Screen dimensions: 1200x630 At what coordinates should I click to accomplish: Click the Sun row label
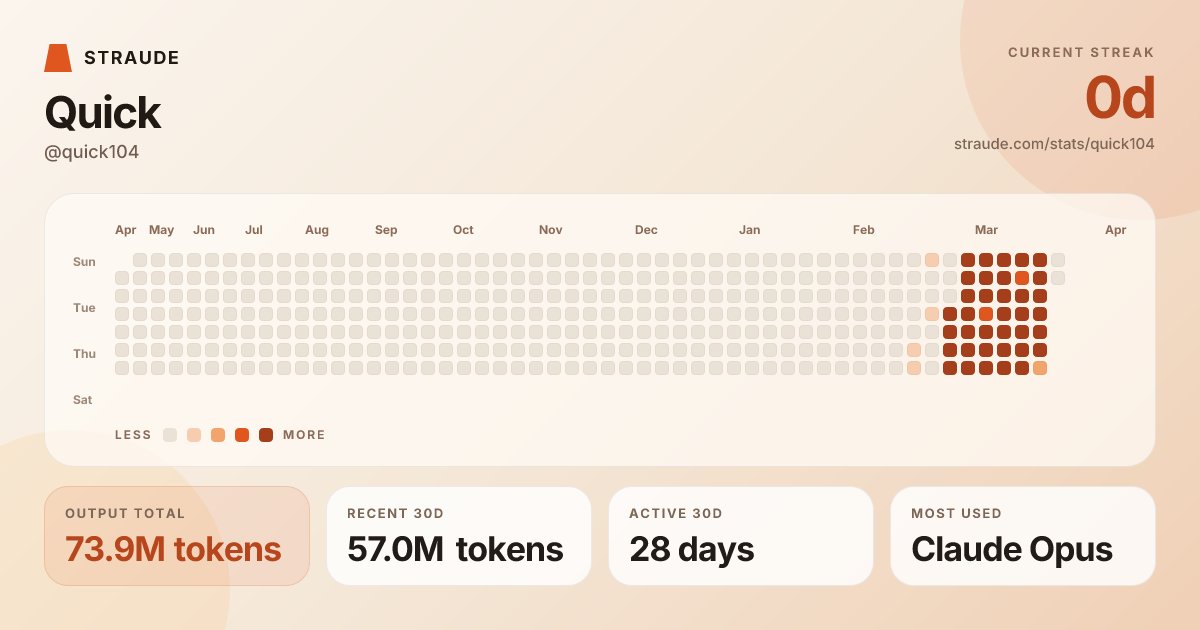pos(84,262)
